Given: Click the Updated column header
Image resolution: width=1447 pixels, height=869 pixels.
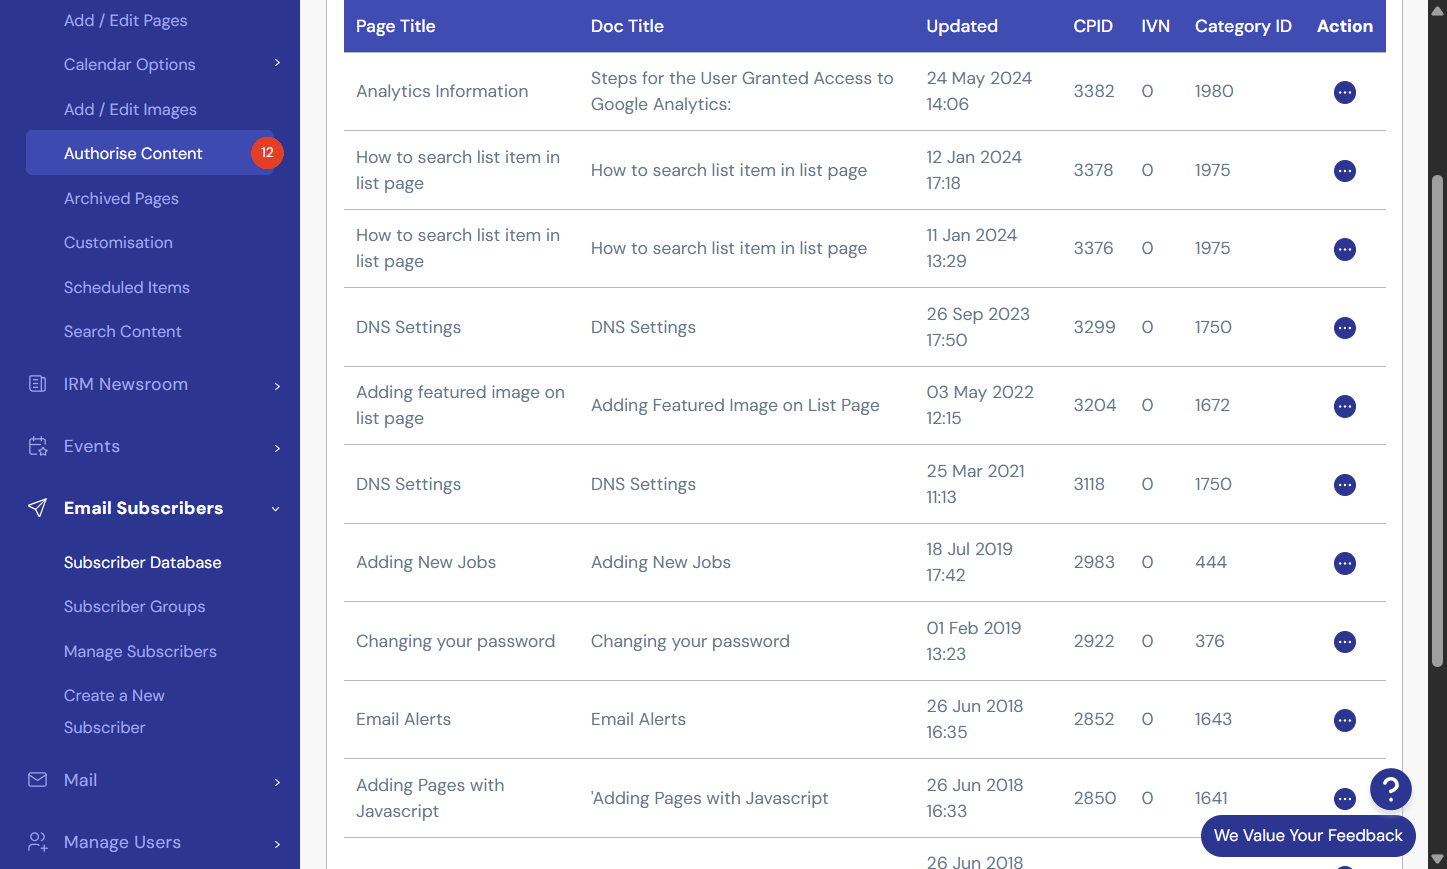Looking at the screenshot, I should 962,26.
